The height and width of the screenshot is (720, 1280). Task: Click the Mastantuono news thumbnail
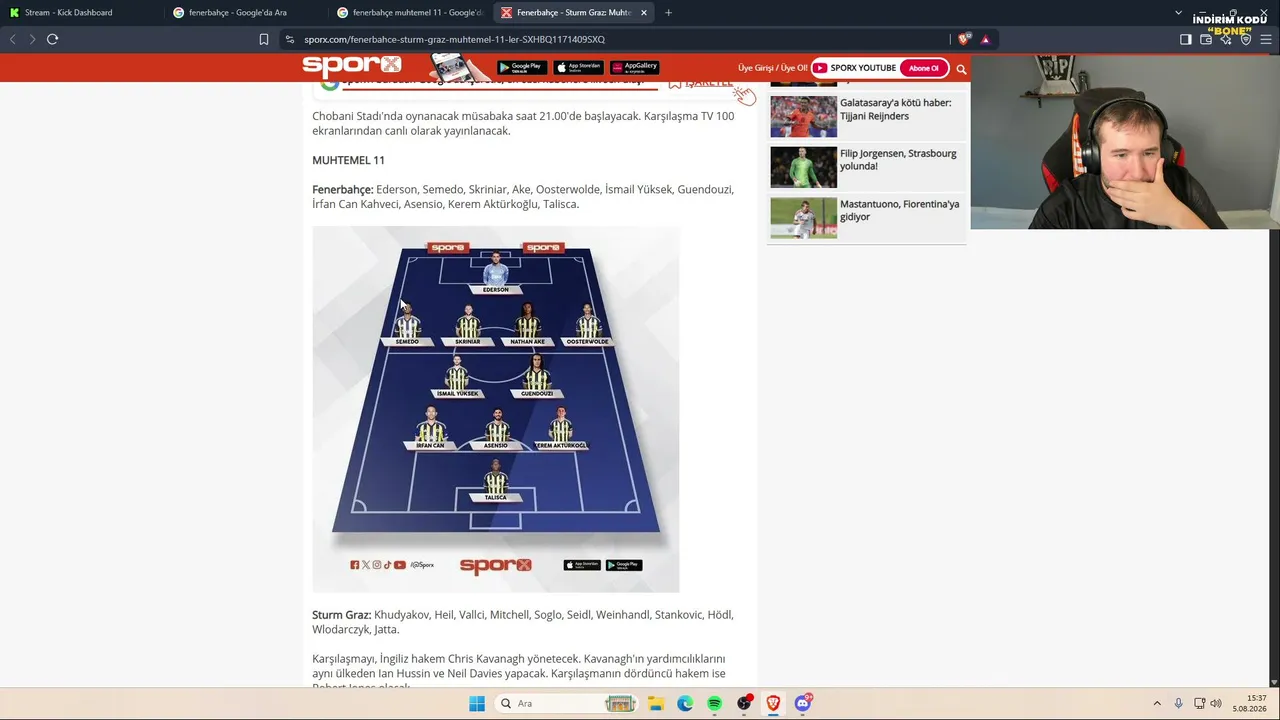click(x=803, y=218)
